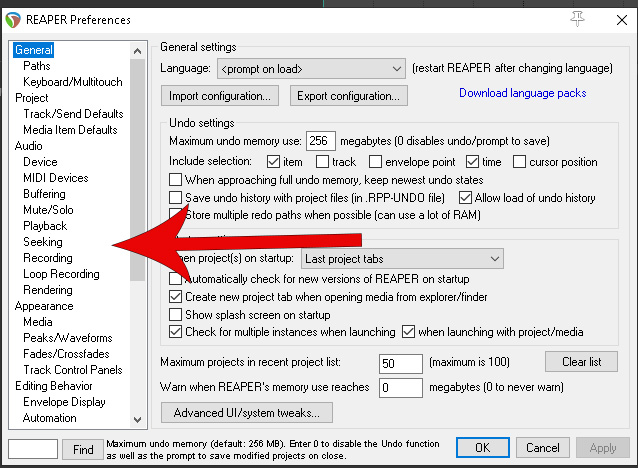Click the REAPER logo icon in title bar
Viewport: 638px width, 468px height.
13,20
